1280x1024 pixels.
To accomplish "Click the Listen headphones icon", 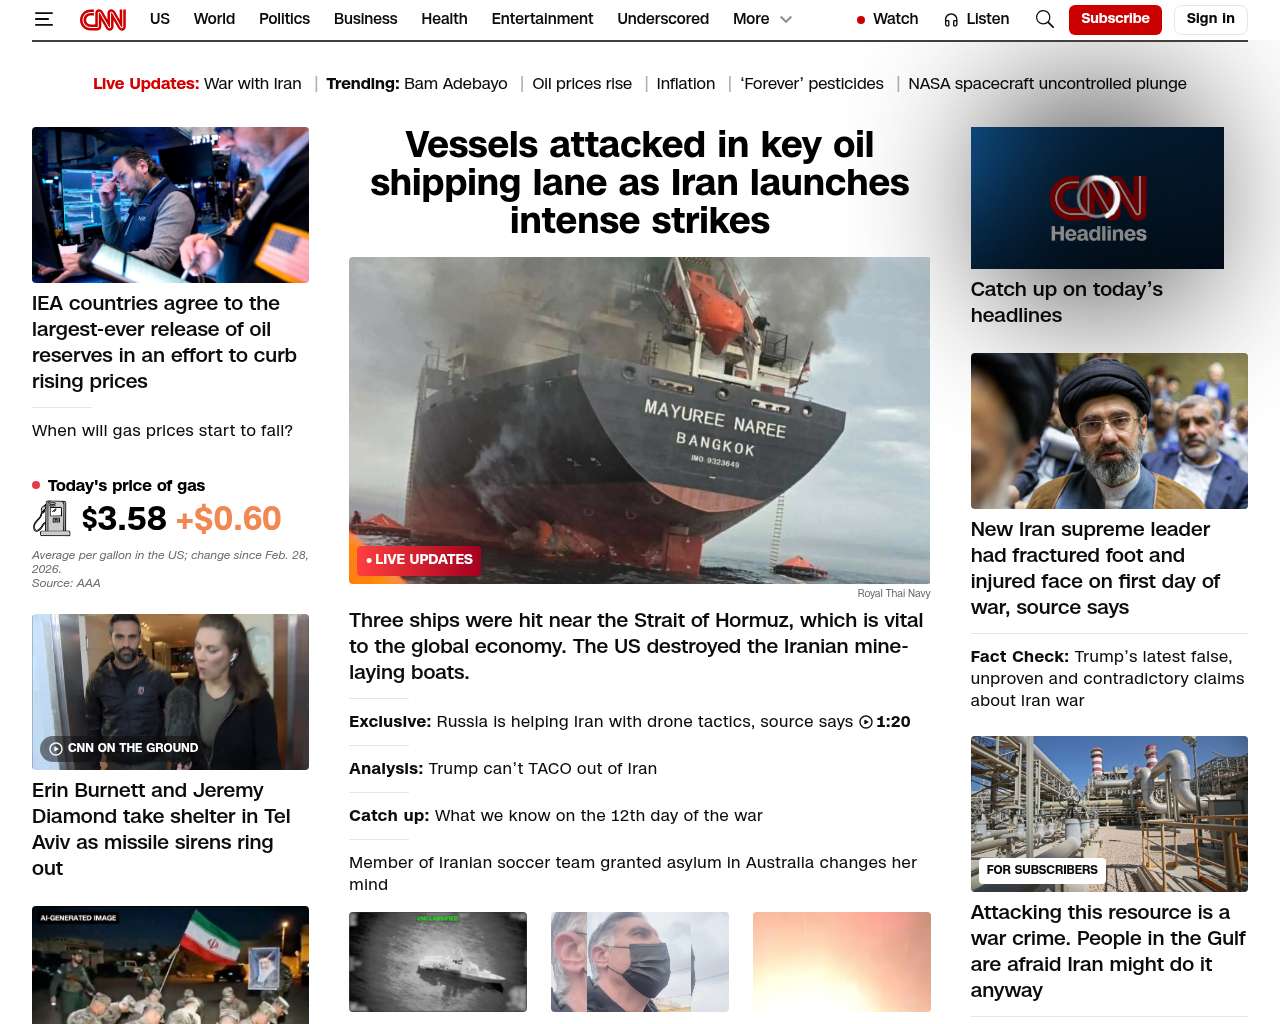I will (951, 19).
